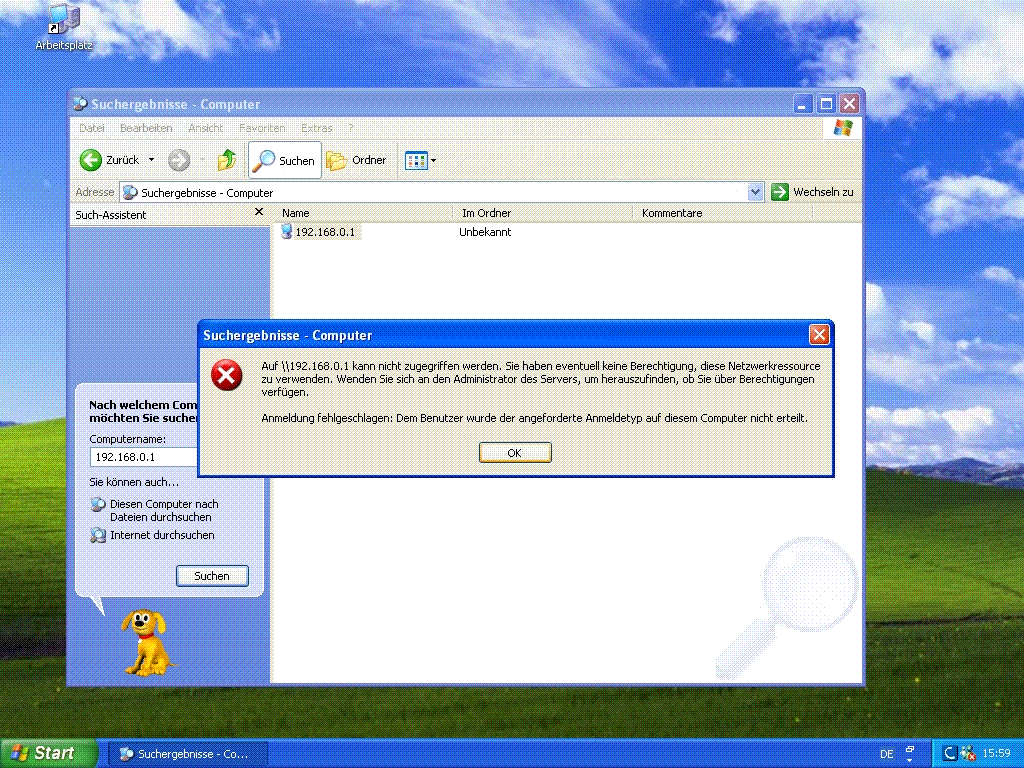Image resolution: width=1024 pixels, height=768 pixels.
Task: Open the Arbeitsplatz desktop icon
Action: point(63,27)
